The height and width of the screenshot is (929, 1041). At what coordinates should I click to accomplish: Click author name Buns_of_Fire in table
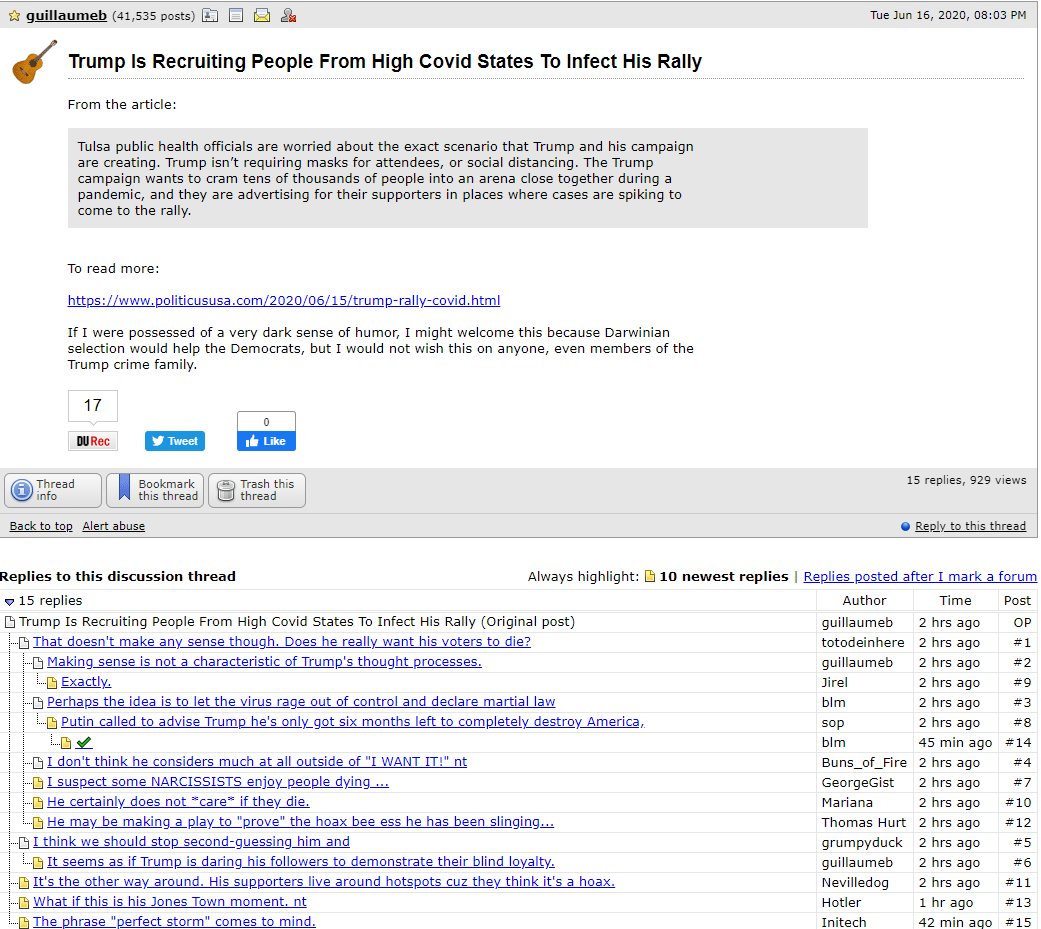(863, 762)
